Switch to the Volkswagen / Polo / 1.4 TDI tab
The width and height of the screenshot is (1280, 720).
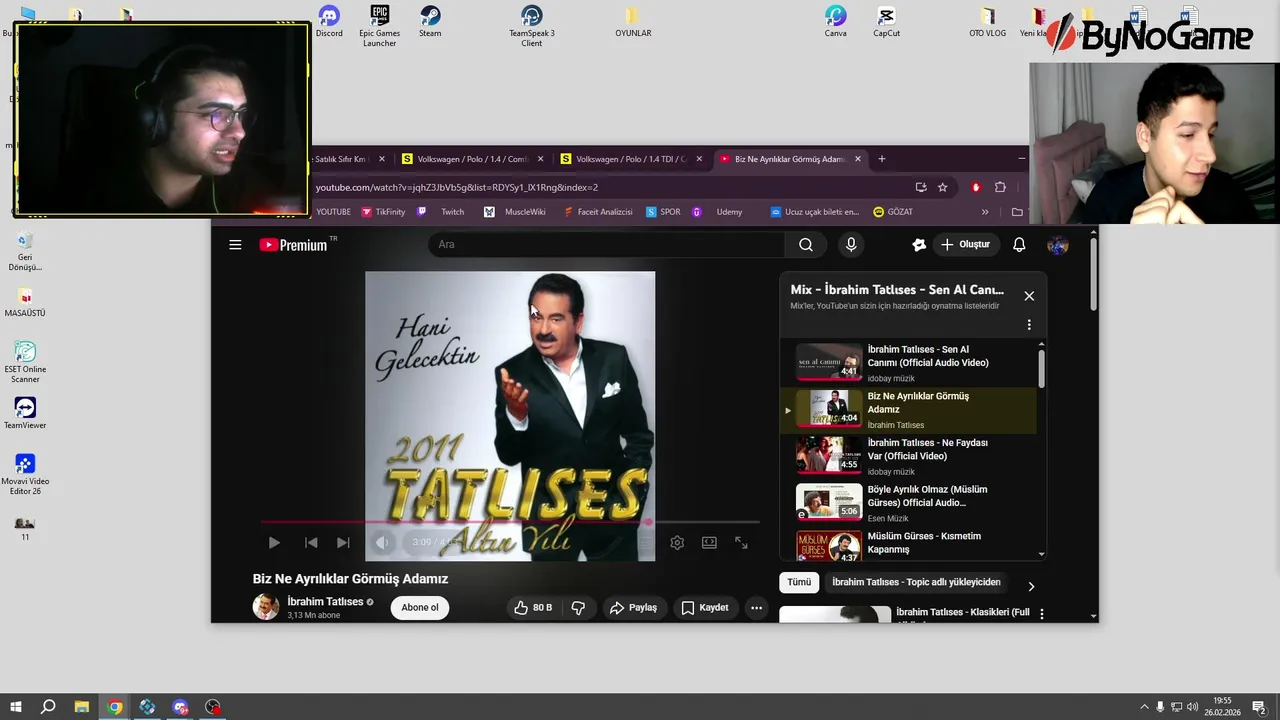(x=631, y=159)
